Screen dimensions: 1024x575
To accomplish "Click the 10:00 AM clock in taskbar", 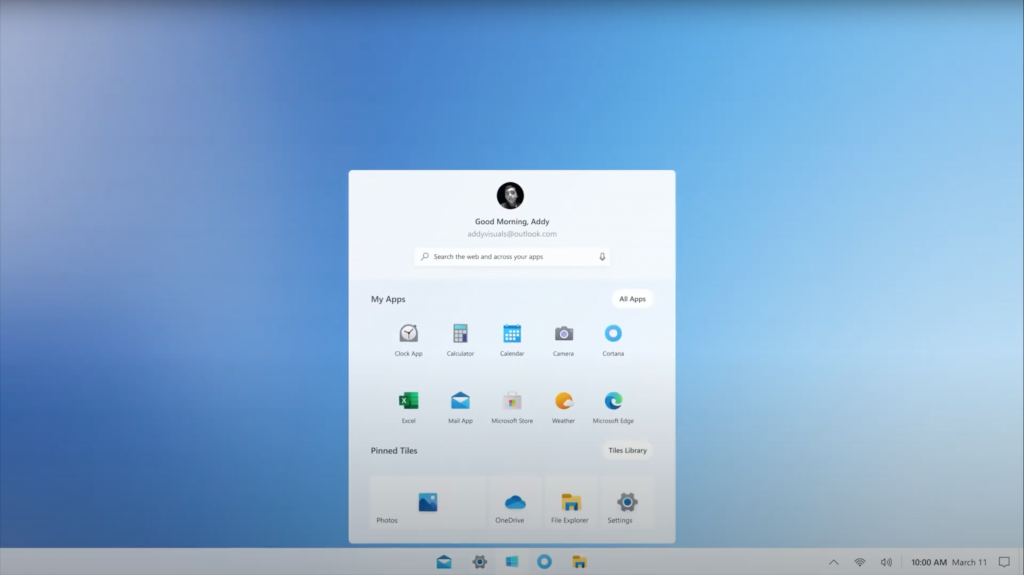I will pos(929,562).
